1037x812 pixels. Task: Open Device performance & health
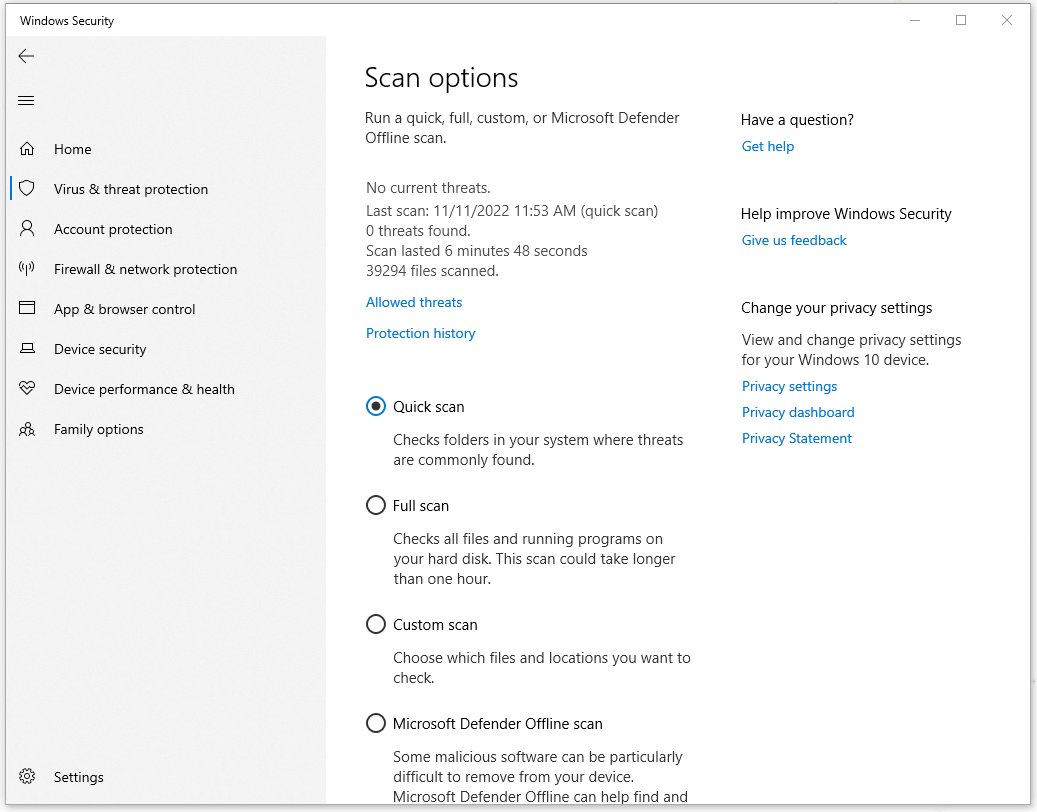point(144,389)
